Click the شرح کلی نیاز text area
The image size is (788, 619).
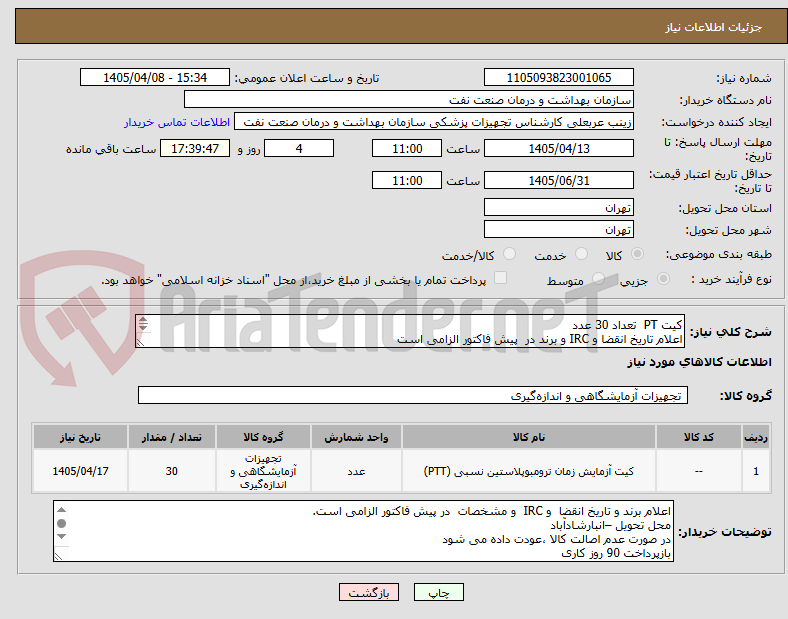[410, 331]
